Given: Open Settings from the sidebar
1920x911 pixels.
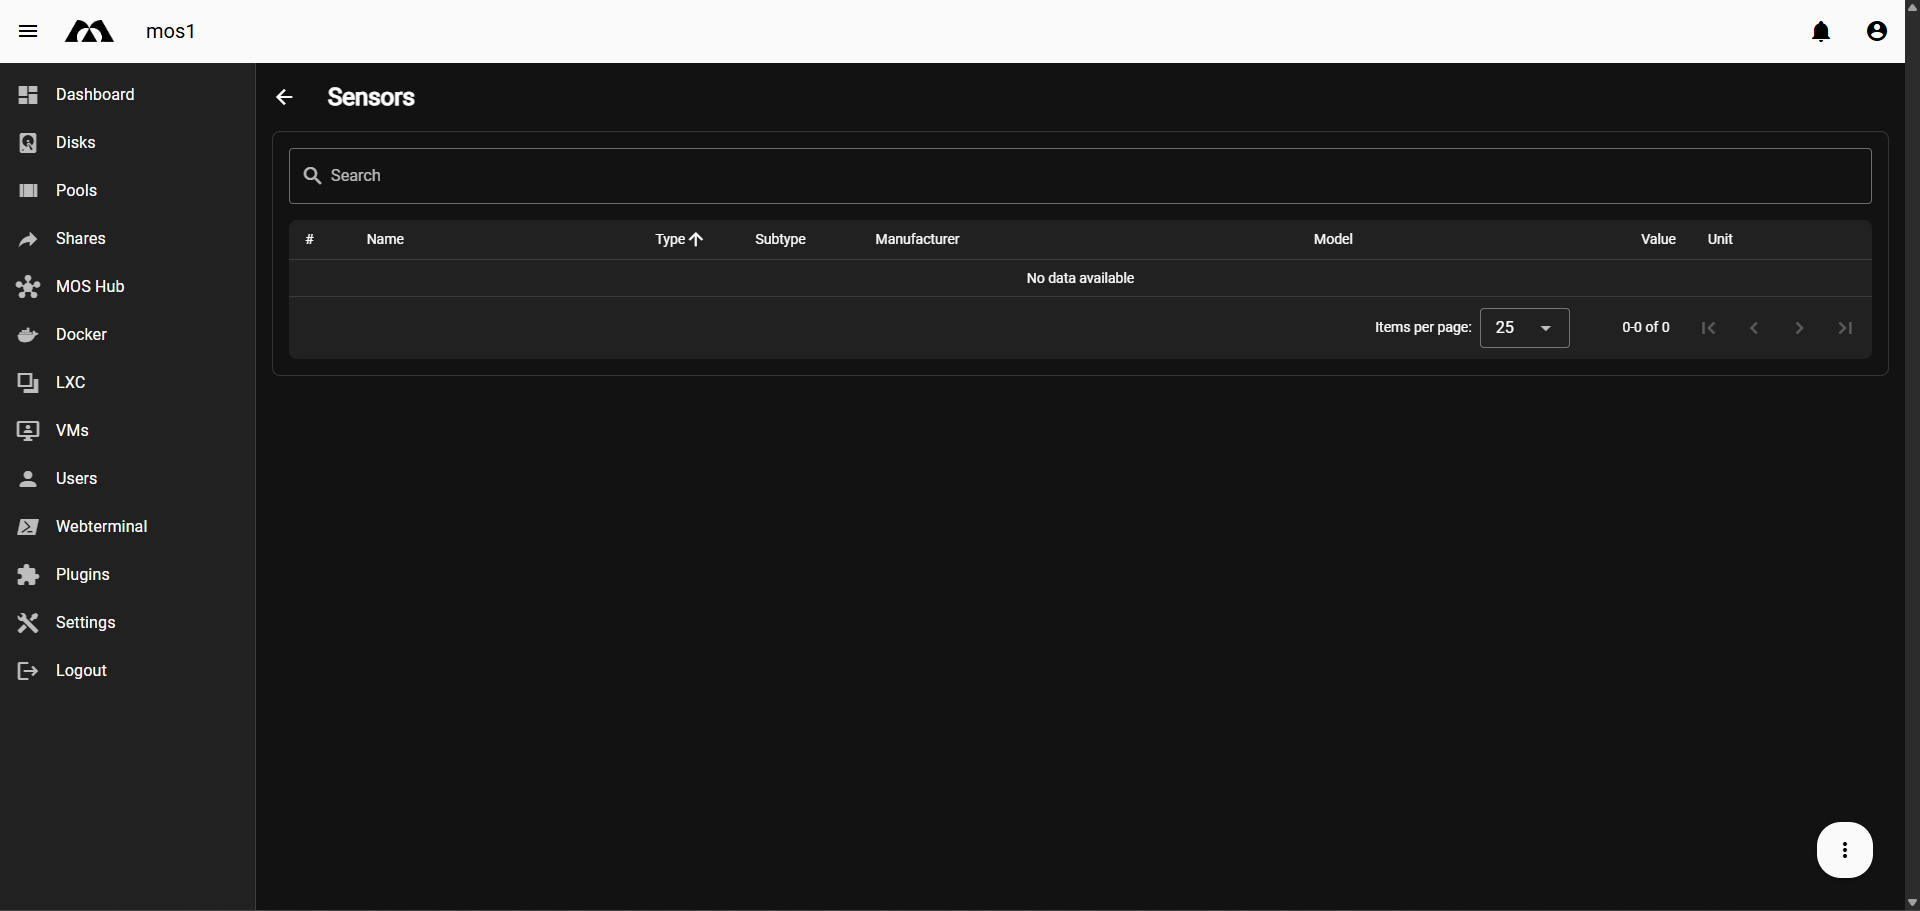Looking at the screenshot, I should click(85, 622).
